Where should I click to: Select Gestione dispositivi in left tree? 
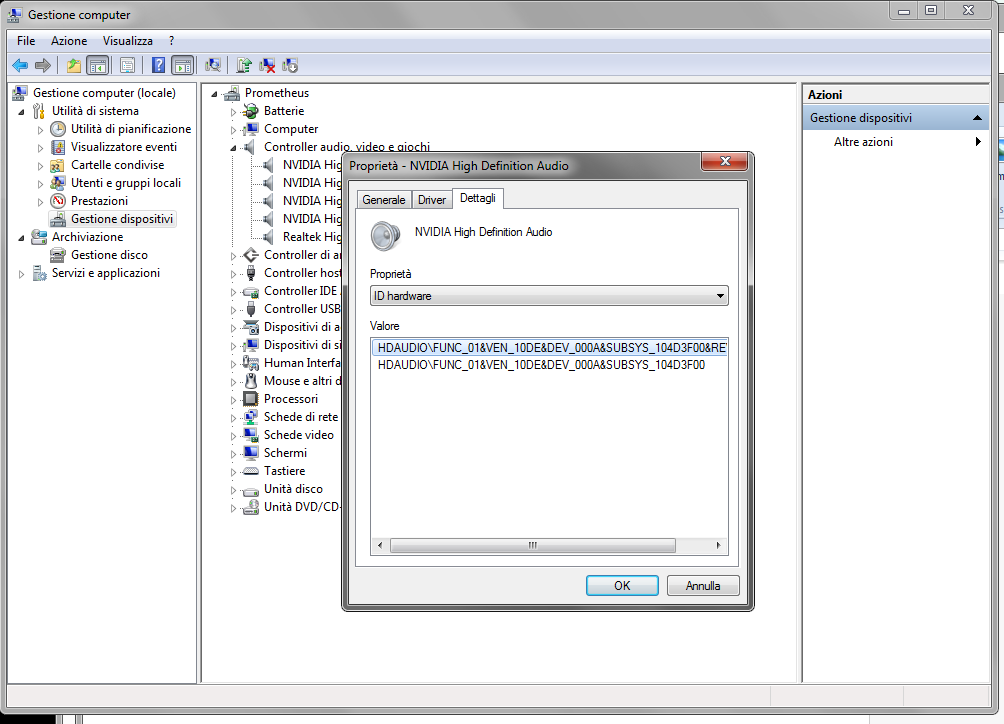click(122, 219)
